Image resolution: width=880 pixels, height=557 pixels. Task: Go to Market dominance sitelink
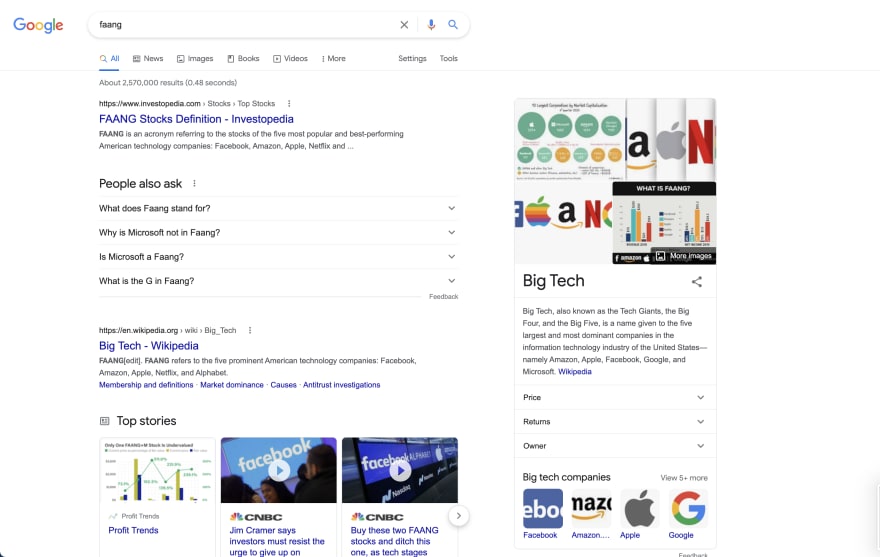(232, 385)
